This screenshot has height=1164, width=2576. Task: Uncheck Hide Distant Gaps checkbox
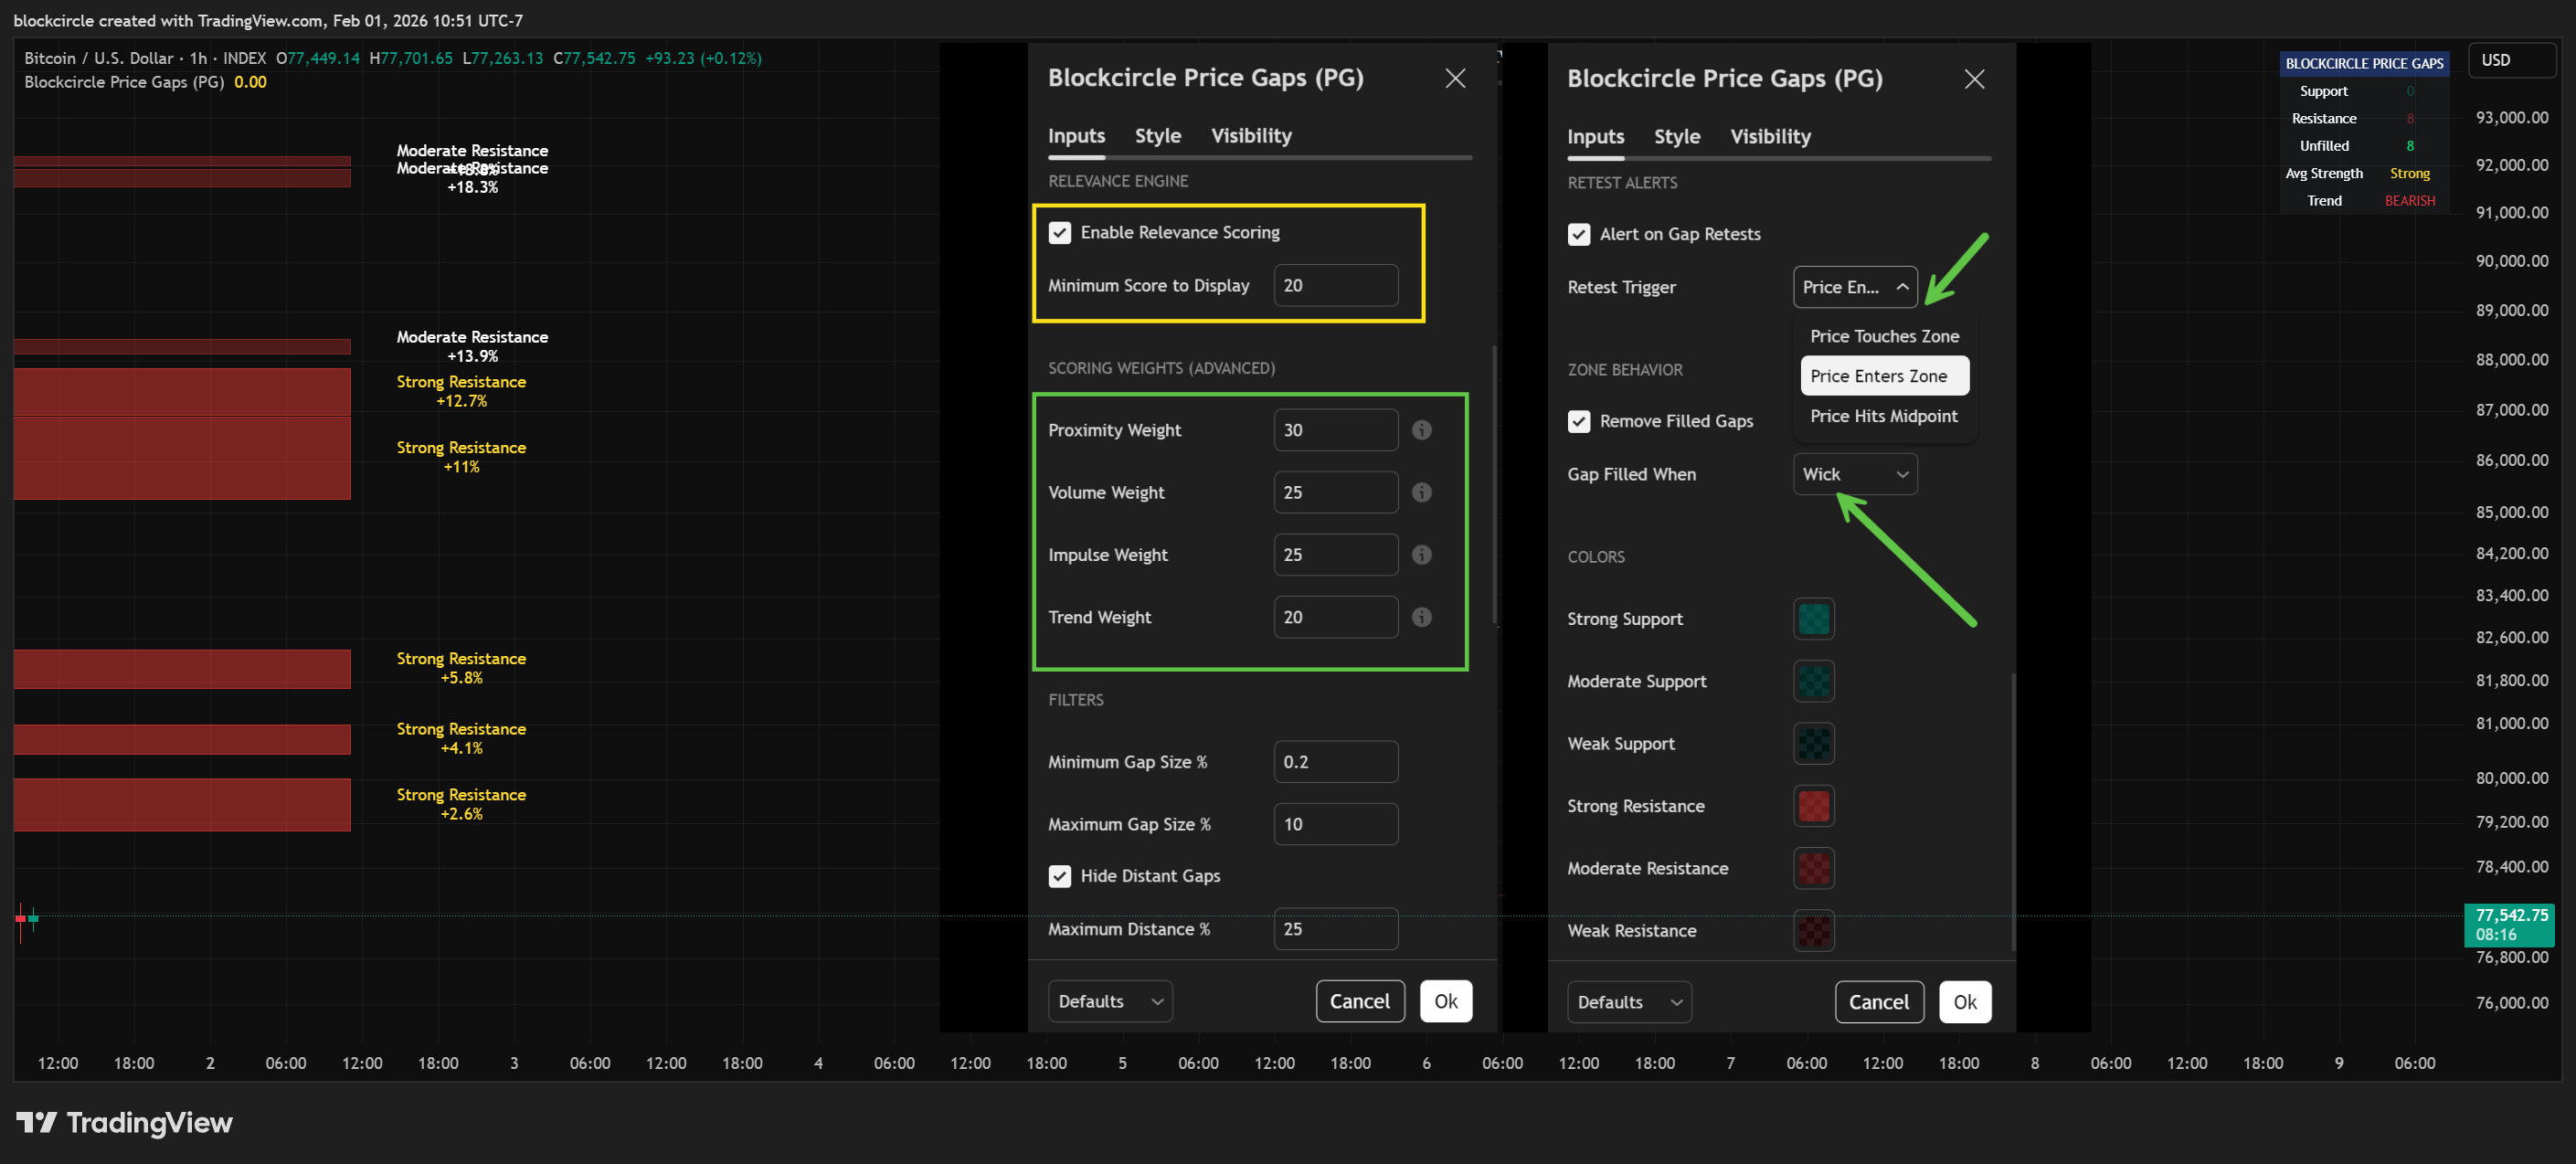[x=1060, y=876]
